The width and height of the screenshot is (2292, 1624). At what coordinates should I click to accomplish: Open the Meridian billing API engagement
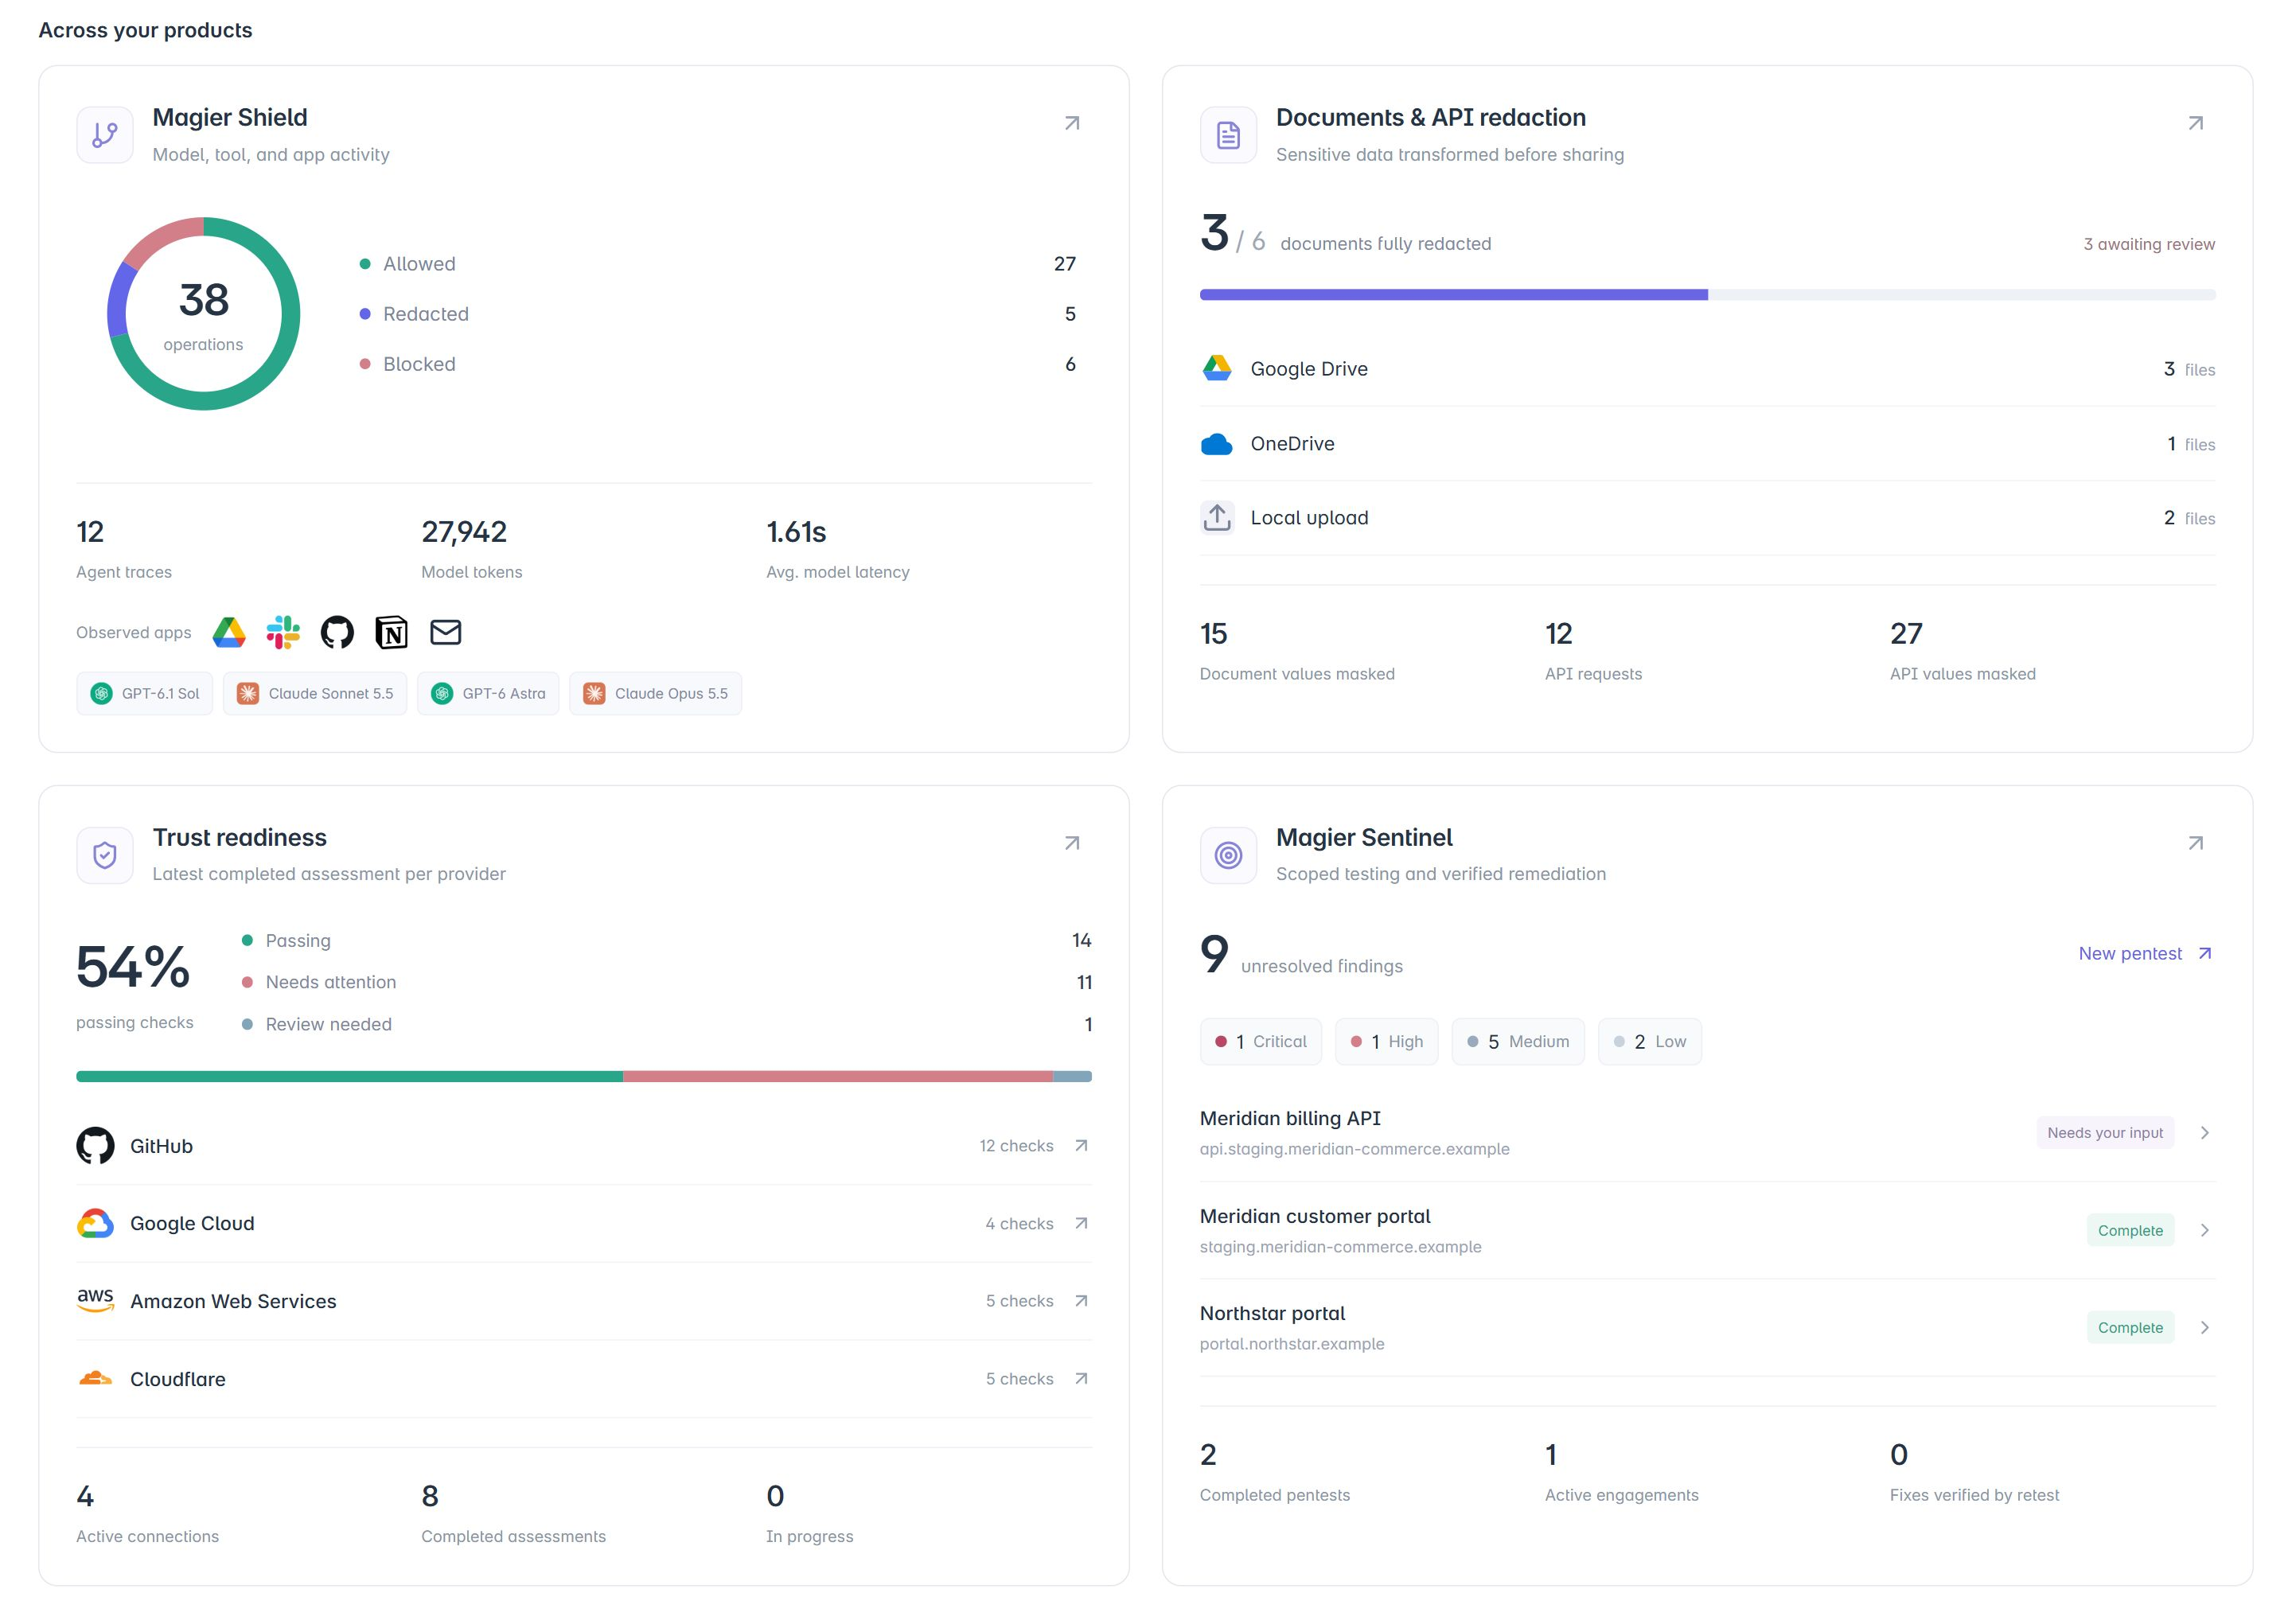click(x=1707, y=1133)
